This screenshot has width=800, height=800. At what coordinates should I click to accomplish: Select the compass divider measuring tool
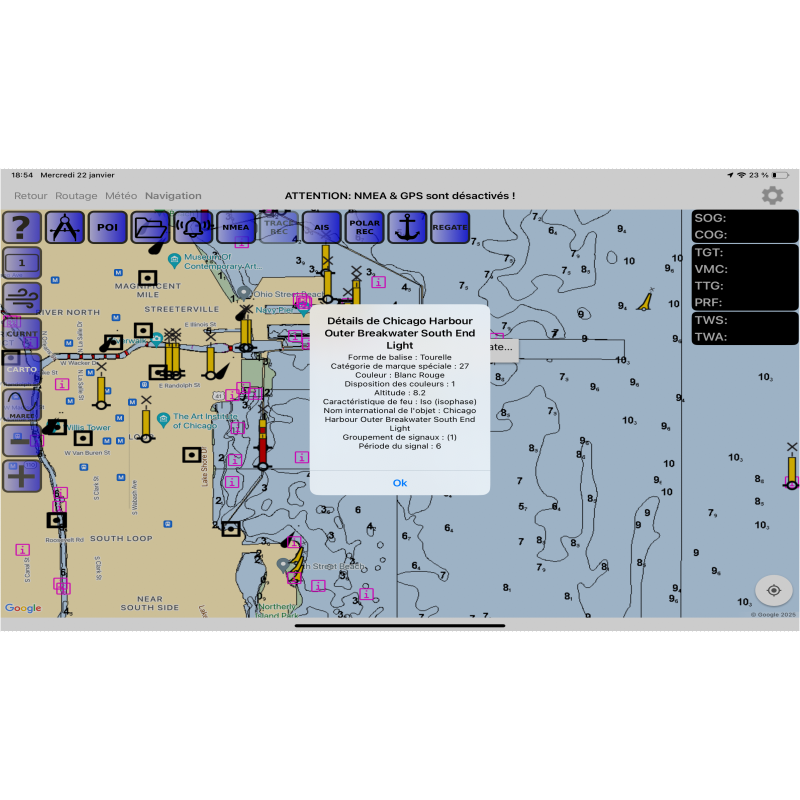65,228
